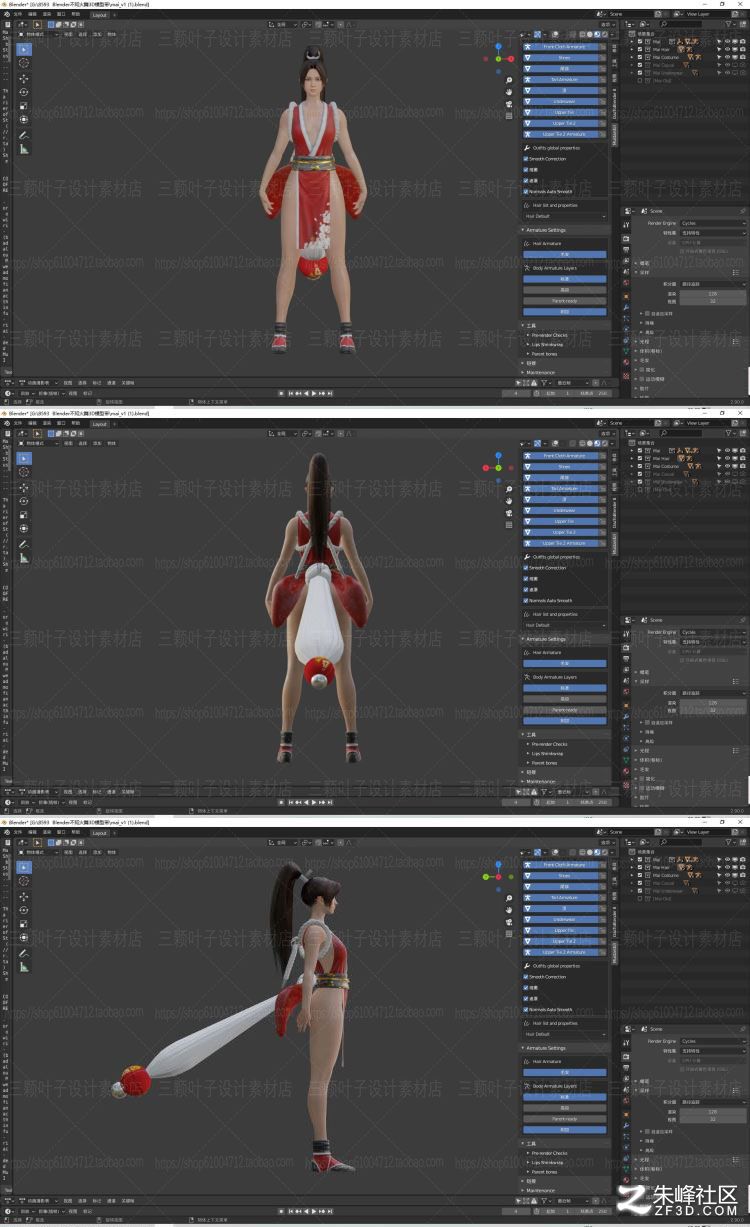Switch to Layout workspace tab in the front-view window
The height and width of the screenshot is (1227, 750).
click(100, 15)
